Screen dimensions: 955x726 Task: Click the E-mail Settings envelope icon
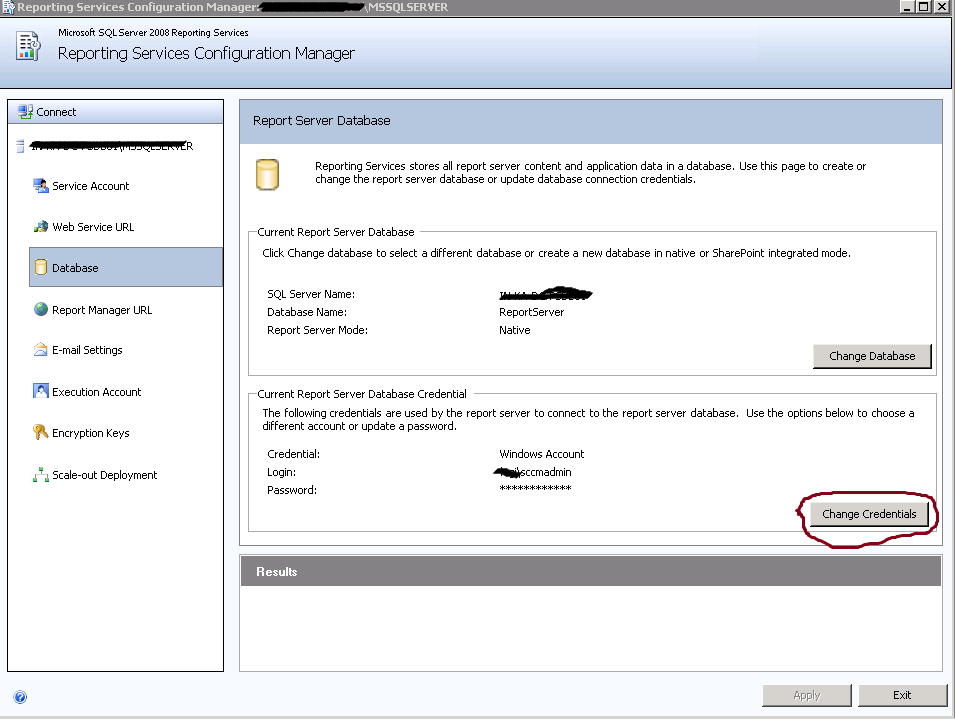point(41,350)
